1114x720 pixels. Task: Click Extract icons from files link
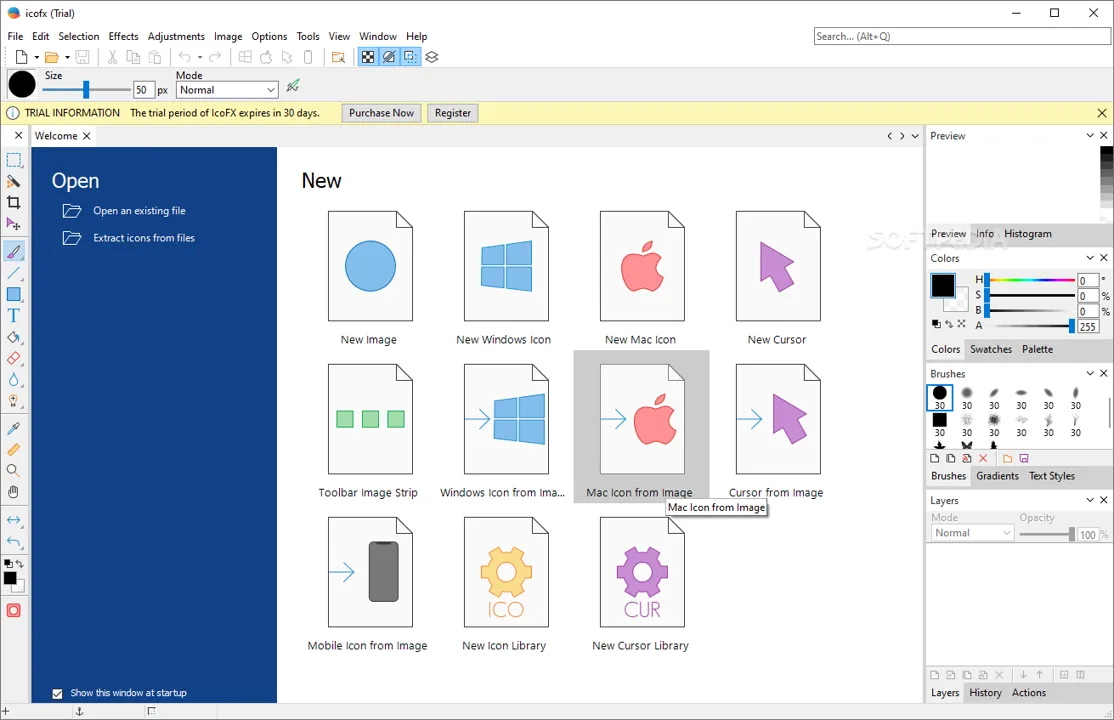(144, 238)
